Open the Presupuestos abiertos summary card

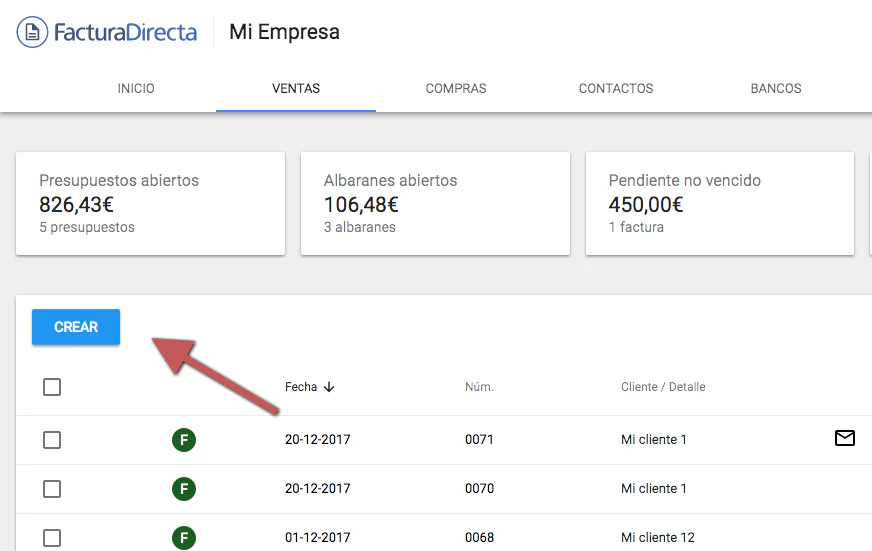150,203
